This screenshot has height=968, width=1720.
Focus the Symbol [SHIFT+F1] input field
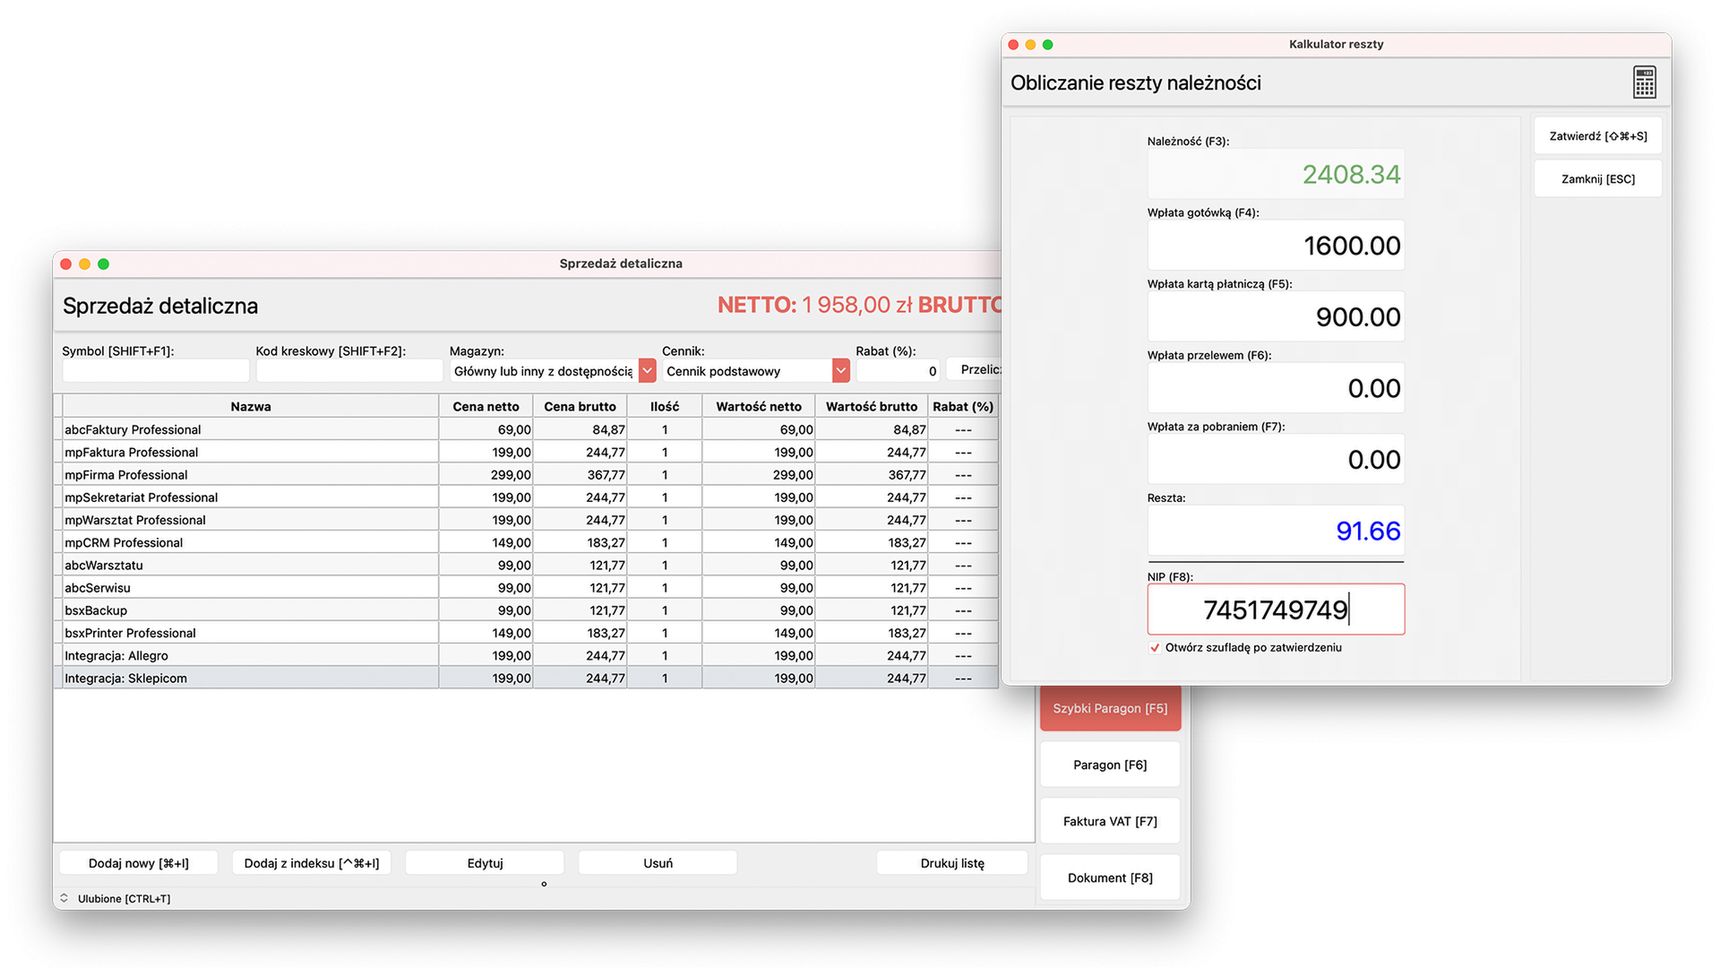pos(155,371)
